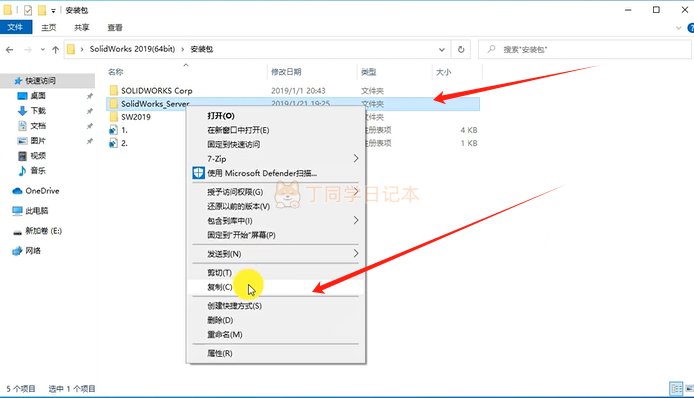The height and width of the screenshot is (398, 694).
Task: Expand the address bar history dropdown
Action: 441,50
